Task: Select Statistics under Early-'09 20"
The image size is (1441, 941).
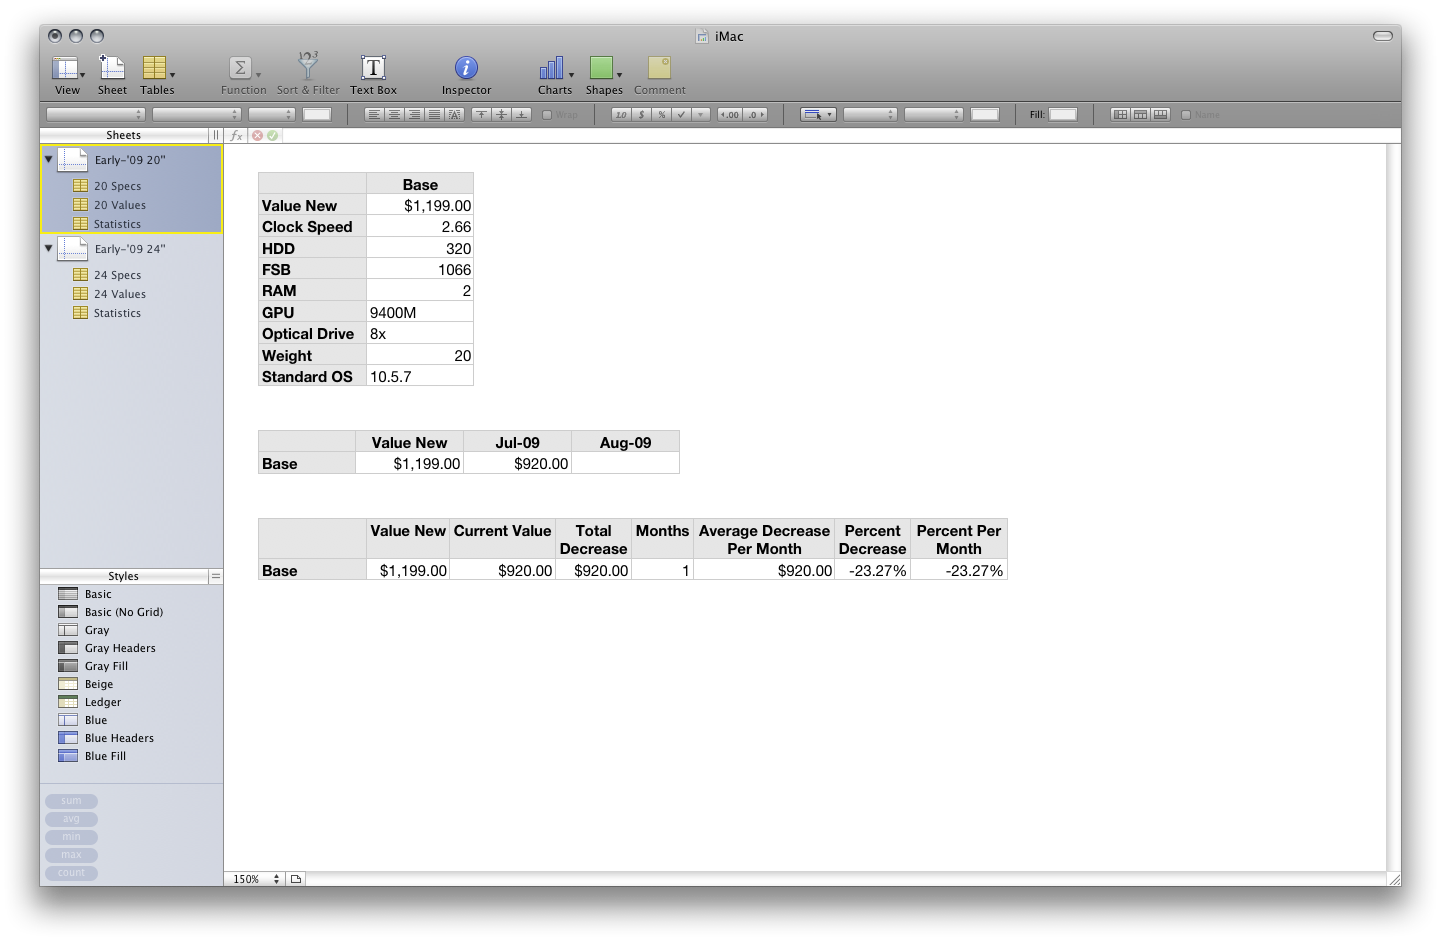Action: tap(117, 224)
